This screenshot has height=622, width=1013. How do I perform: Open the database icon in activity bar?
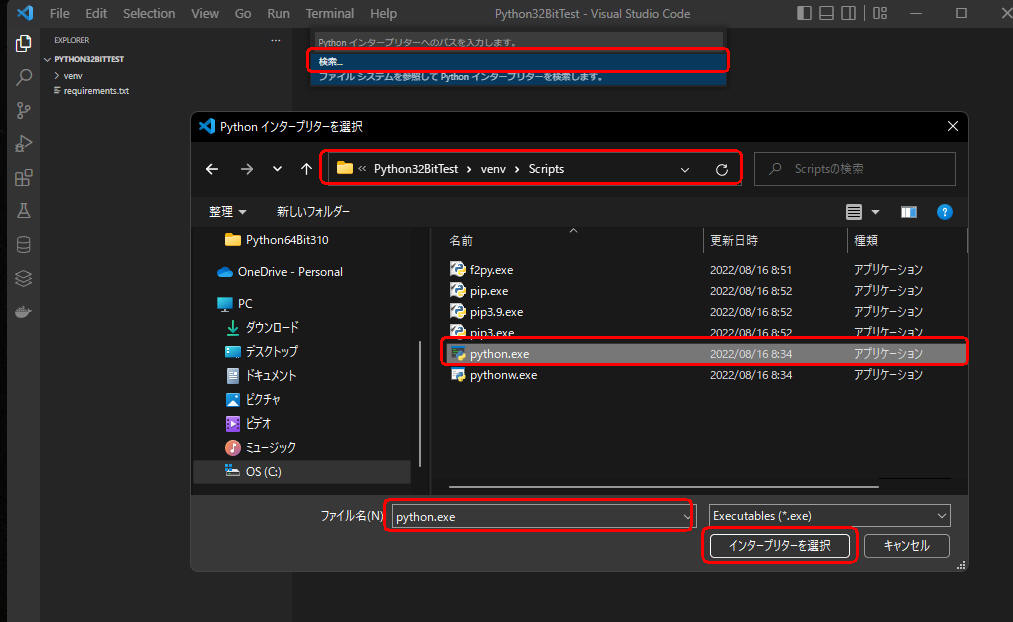point(23,245)
